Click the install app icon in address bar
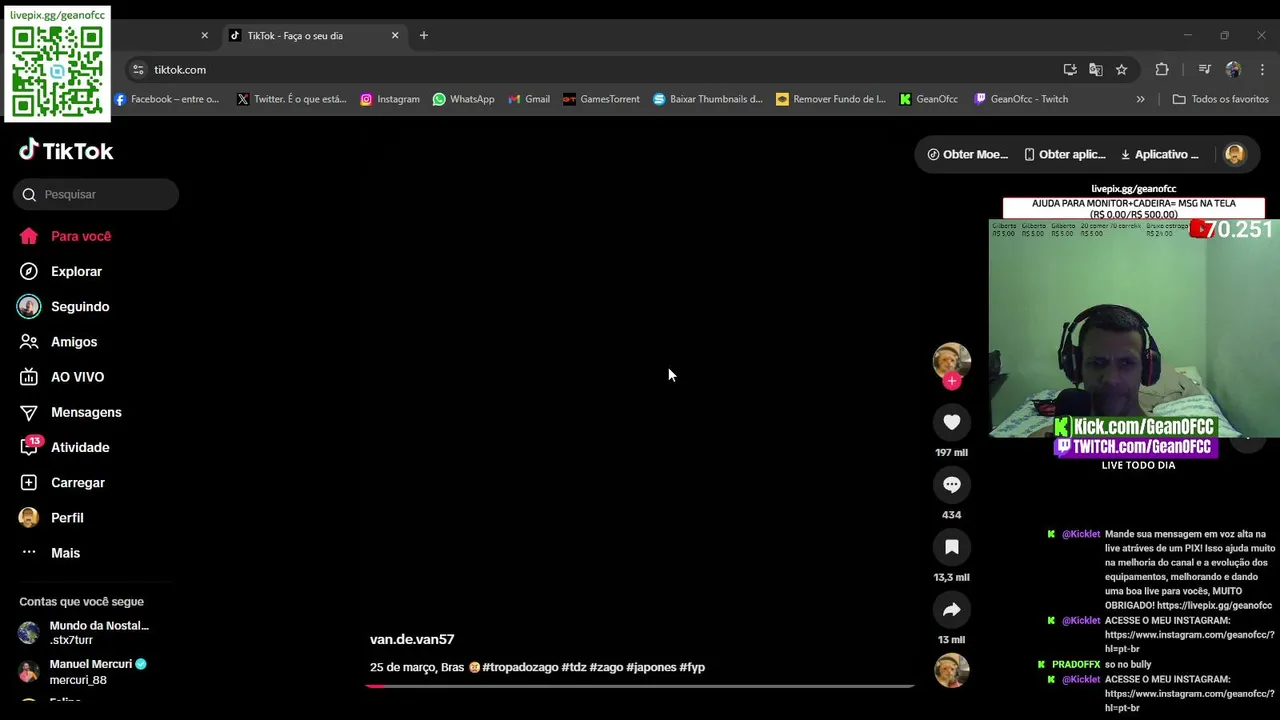This screenshot has height=720, width=1280. (1069, 69)
